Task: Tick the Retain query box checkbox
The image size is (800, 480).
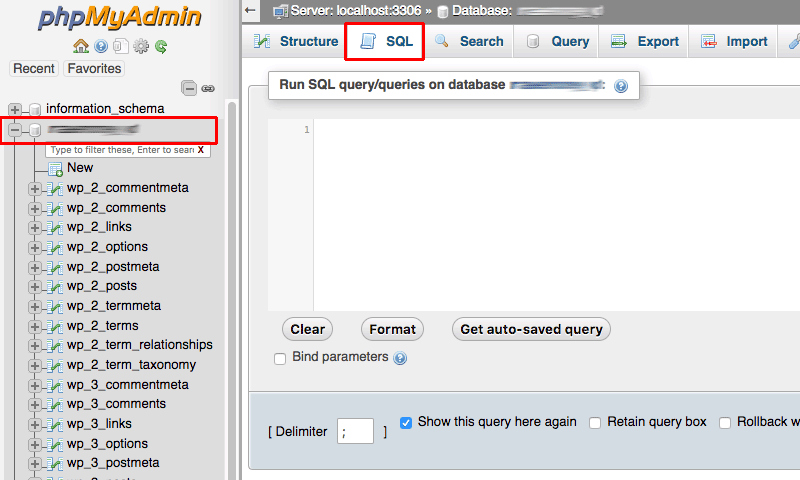Action: click(x=595, y=423)
